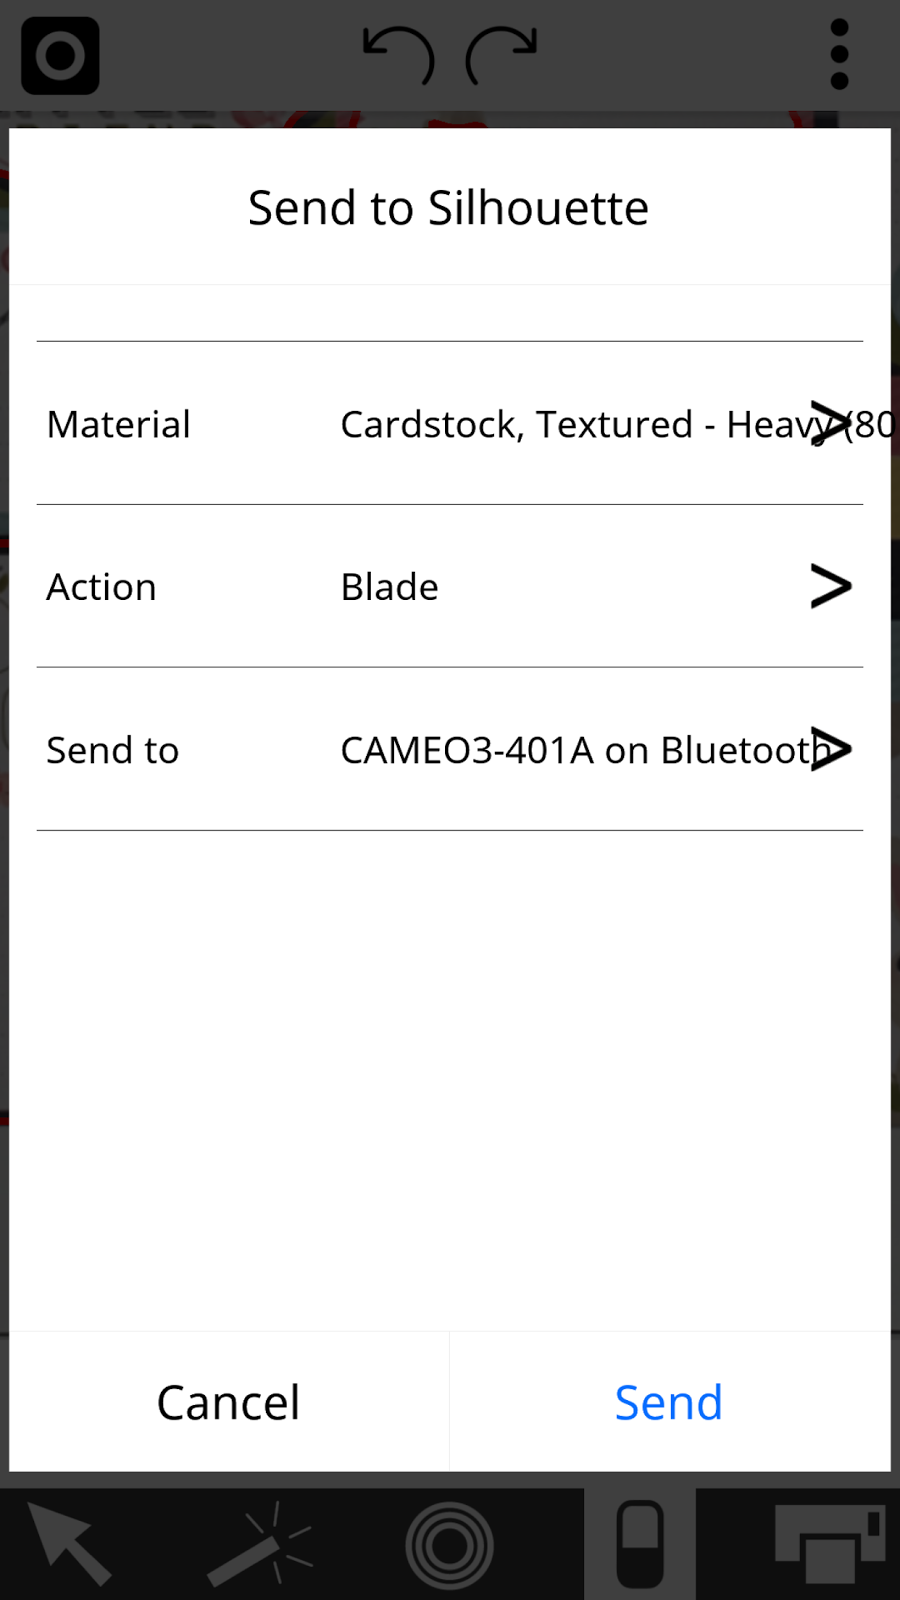Open the Send to row
This screenshot has width=900, height=1600.
tap(450, 749)
